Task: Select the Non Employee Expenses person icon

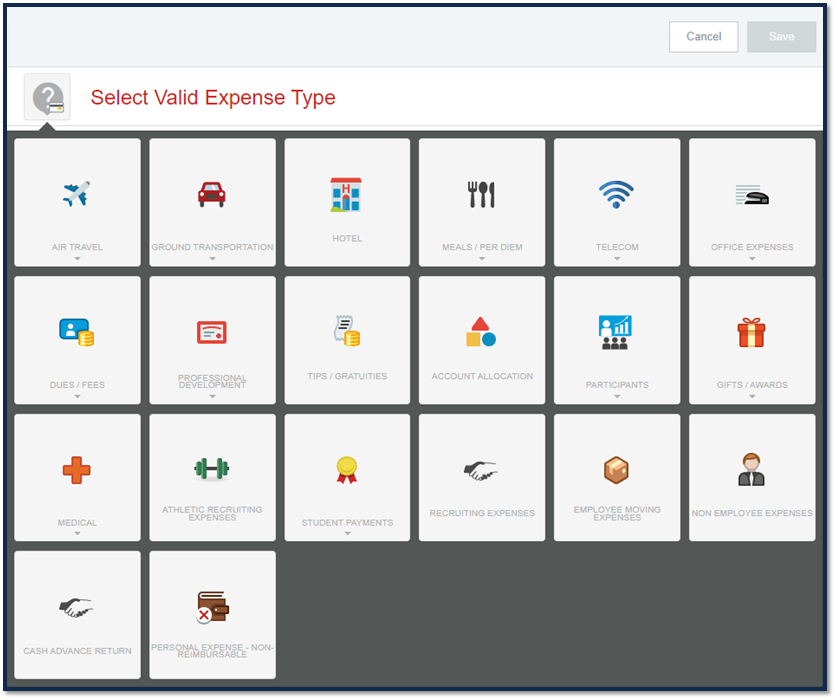Action: point(751,469)
